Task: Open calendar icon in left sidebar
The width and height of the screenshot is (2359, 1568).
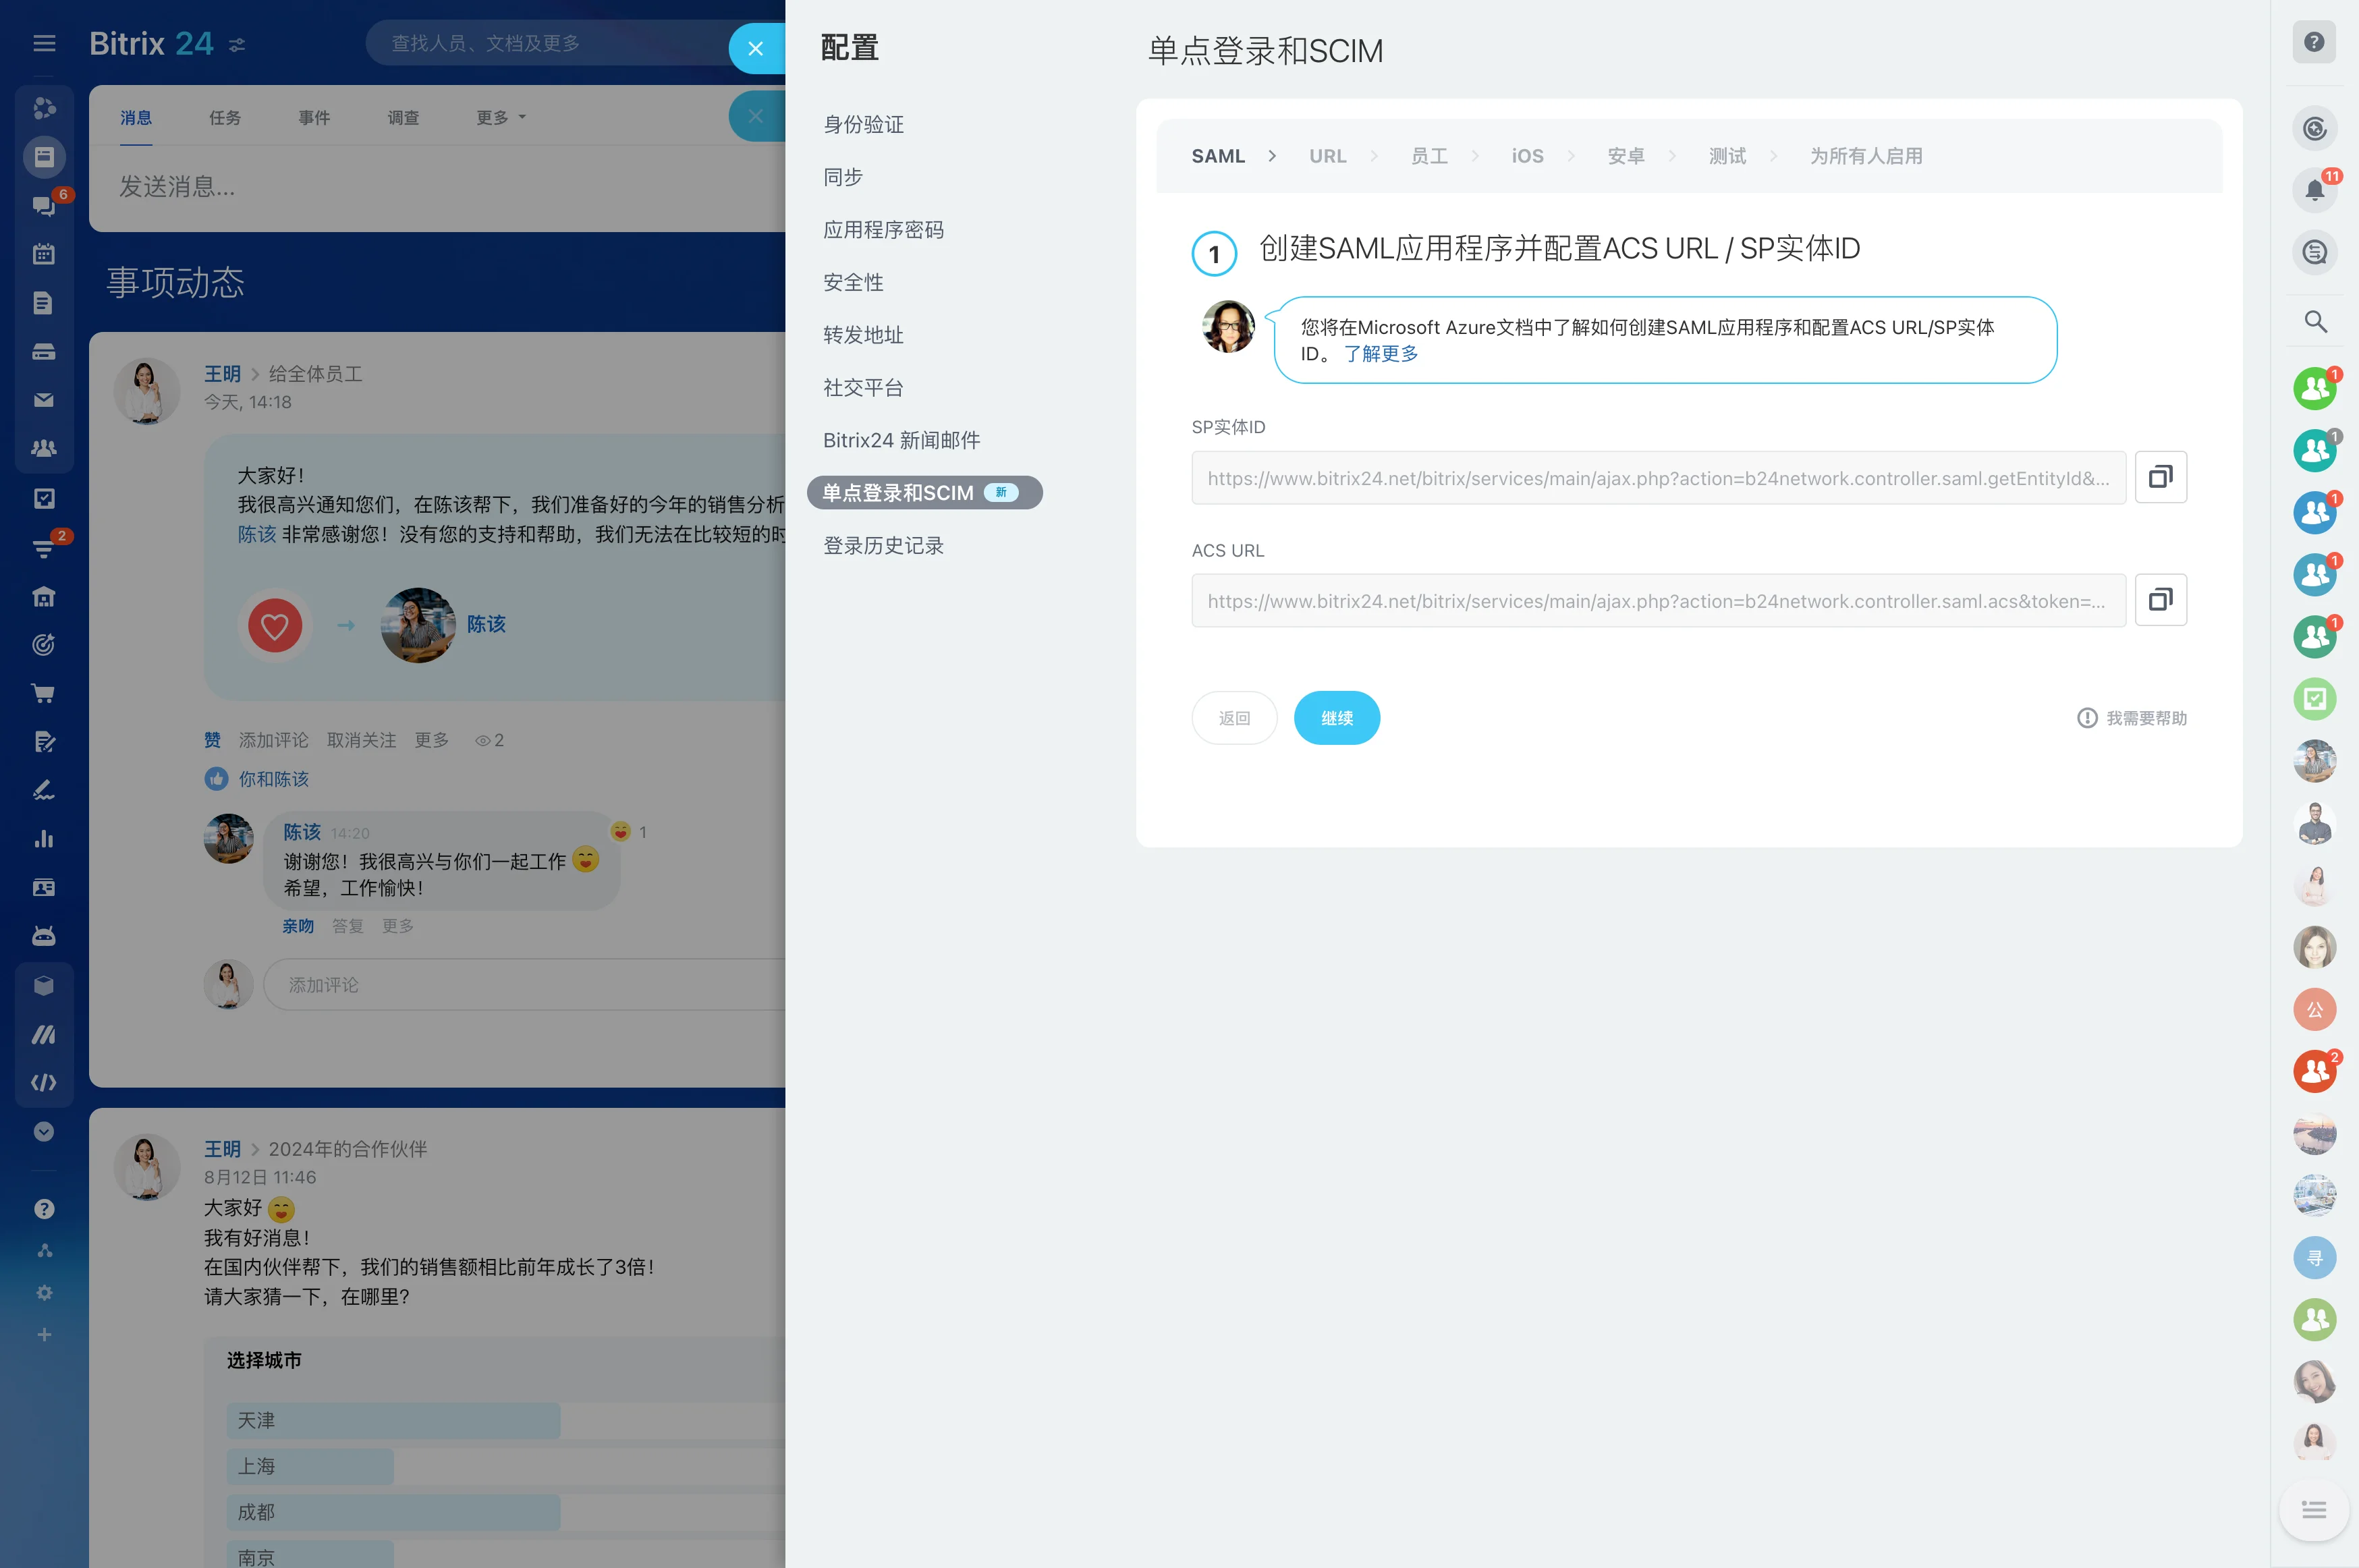Action: tap(44, 254)
